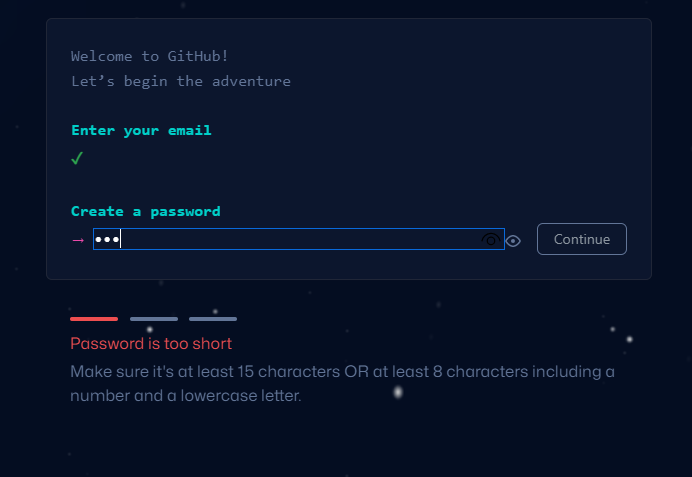692x477 pixels.
Task: Click the masked password dots
Action: point(106,240)
